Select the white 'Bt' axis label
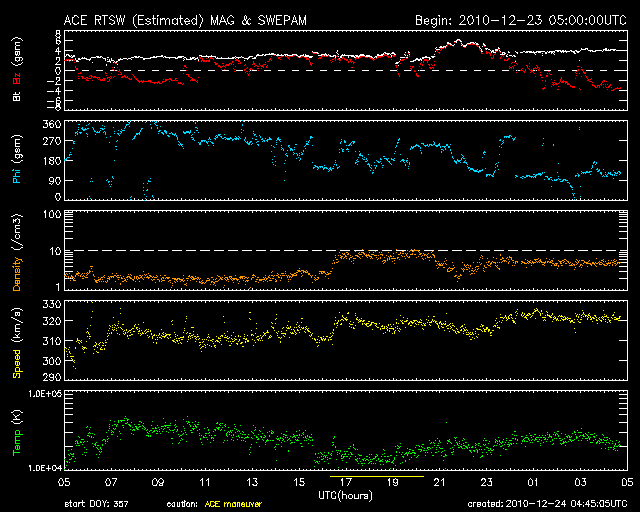This screenshot has height=512, width=640. [17, 96]
